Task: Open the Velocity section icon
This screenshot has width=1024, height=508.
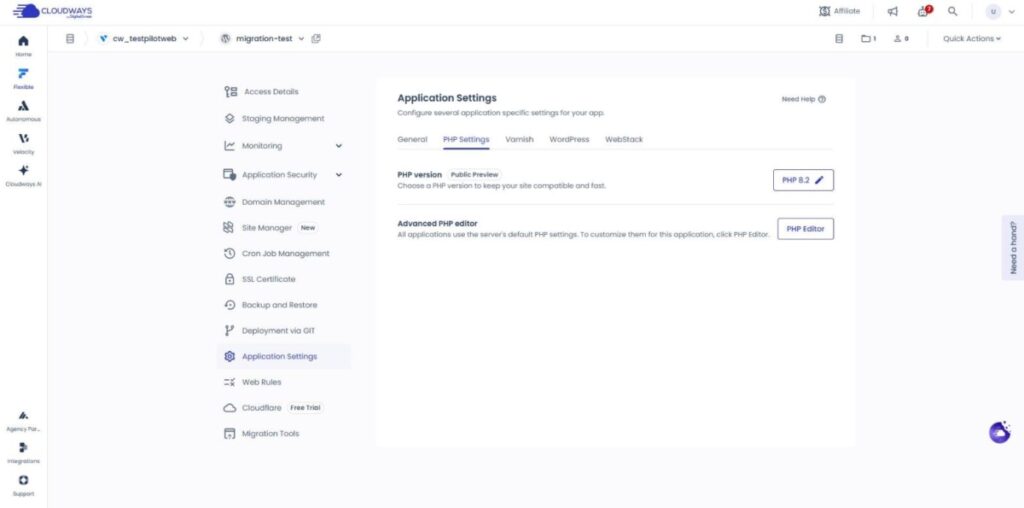Action: click(23, 138)
